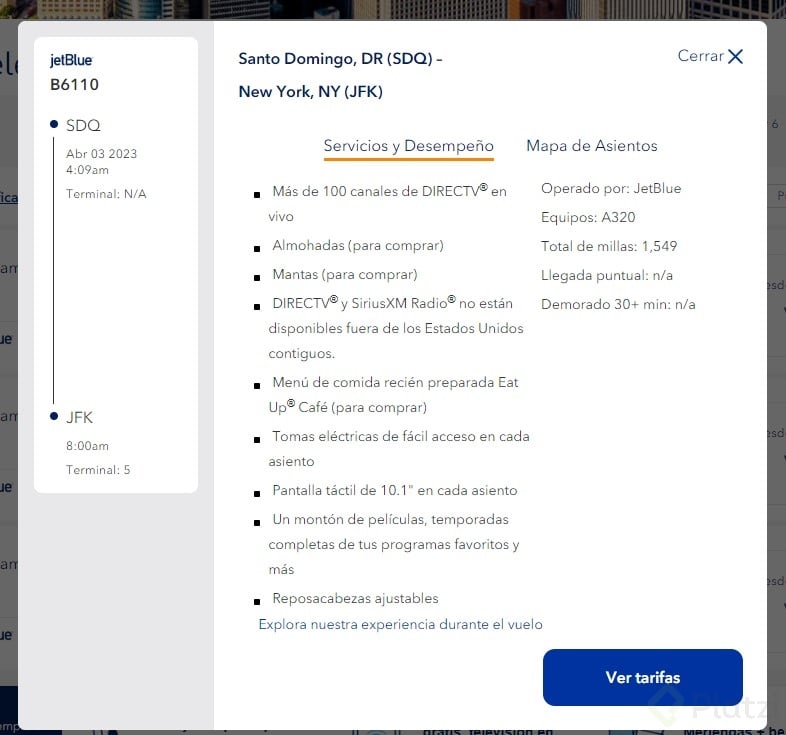Click Terminal: N/A under SDQ

106,194
